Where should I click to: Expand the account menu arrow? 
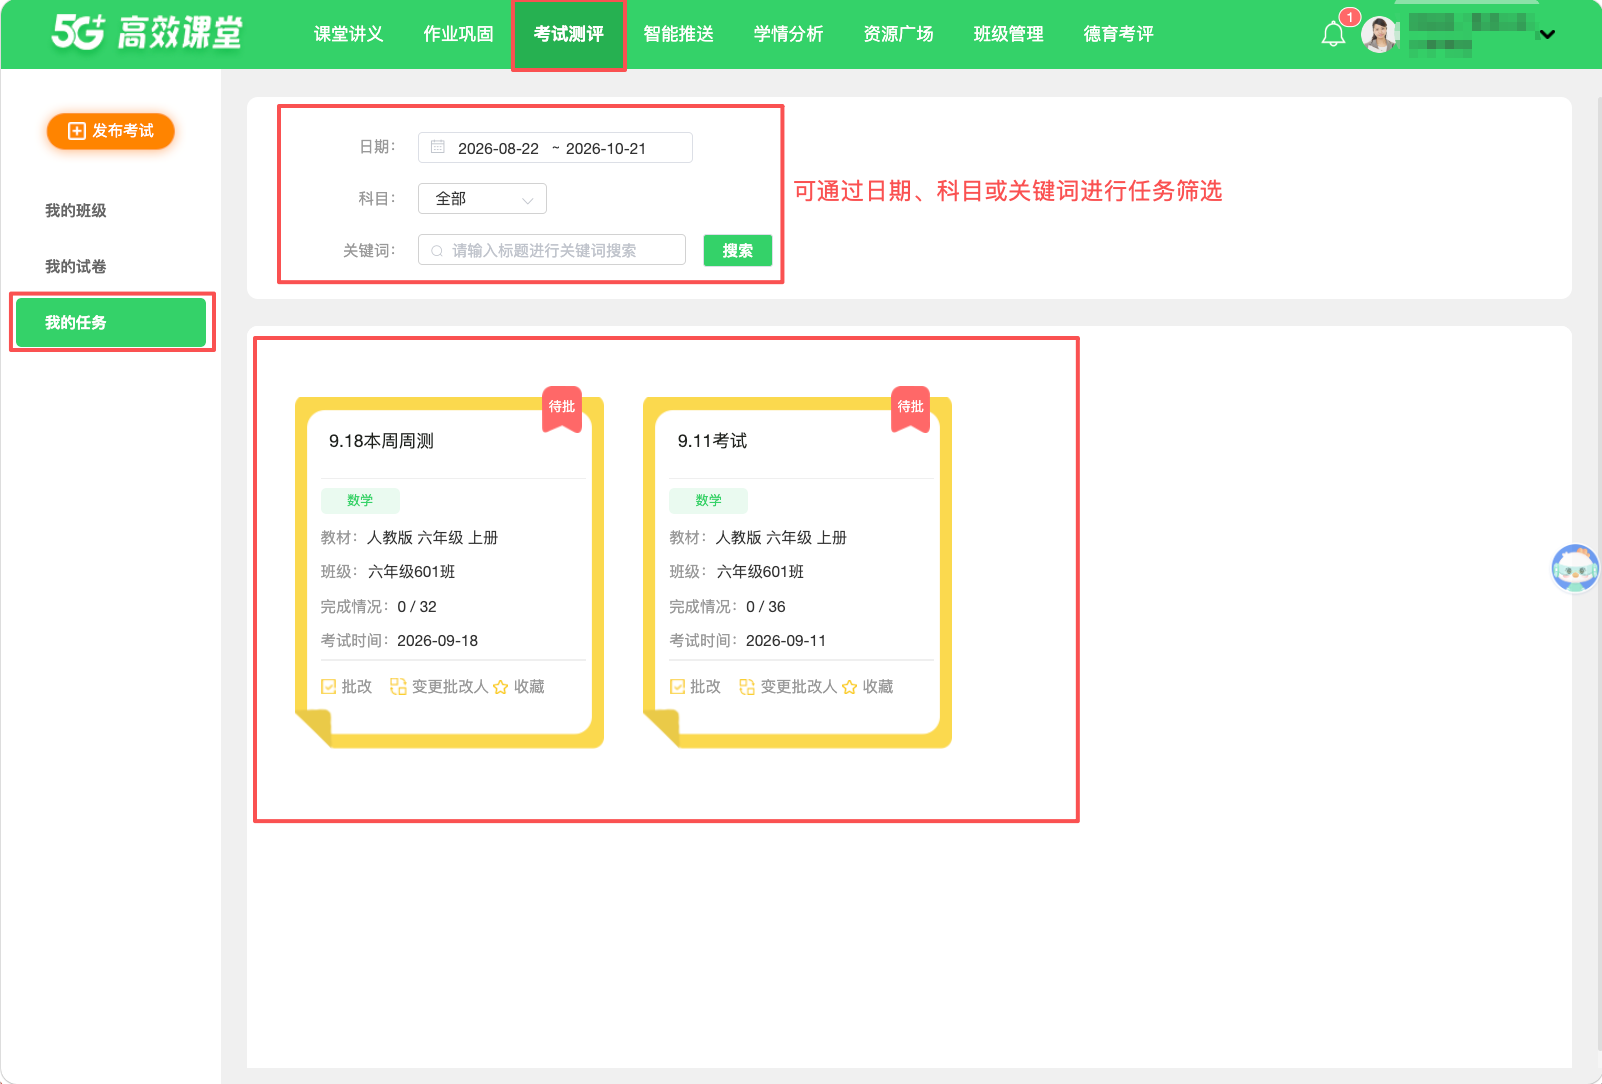coord(1547,35)
